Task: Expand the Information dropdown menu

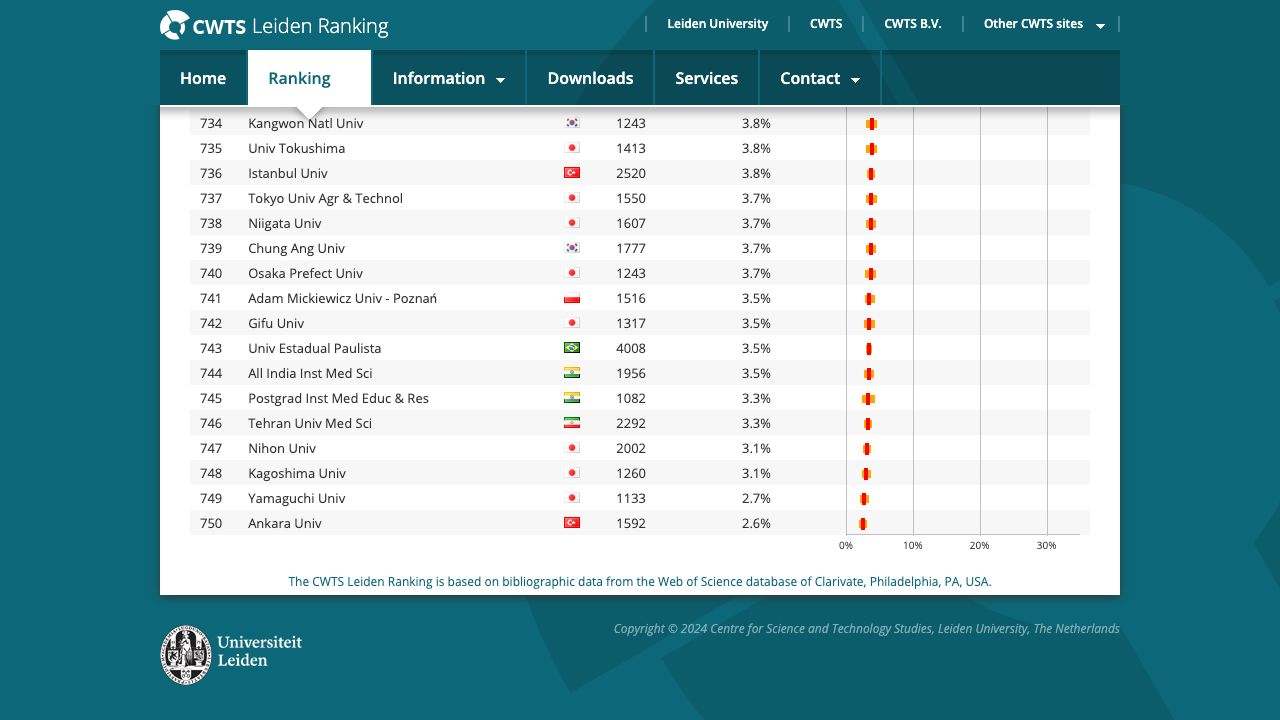Action: click(x=448, y=78)
